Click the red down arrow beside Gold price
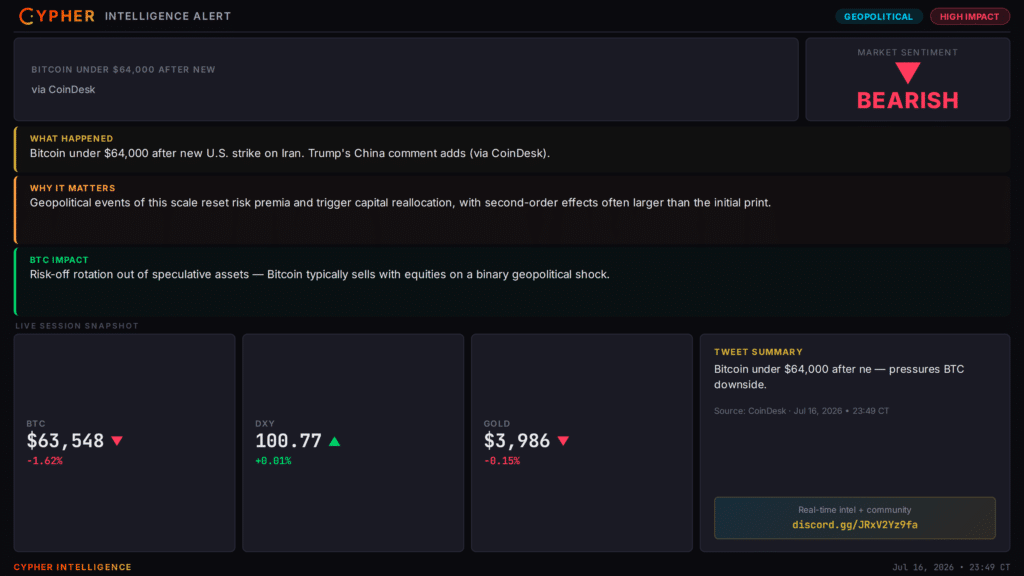This screenshot has width=1024, height=576. tap(563, 441)
